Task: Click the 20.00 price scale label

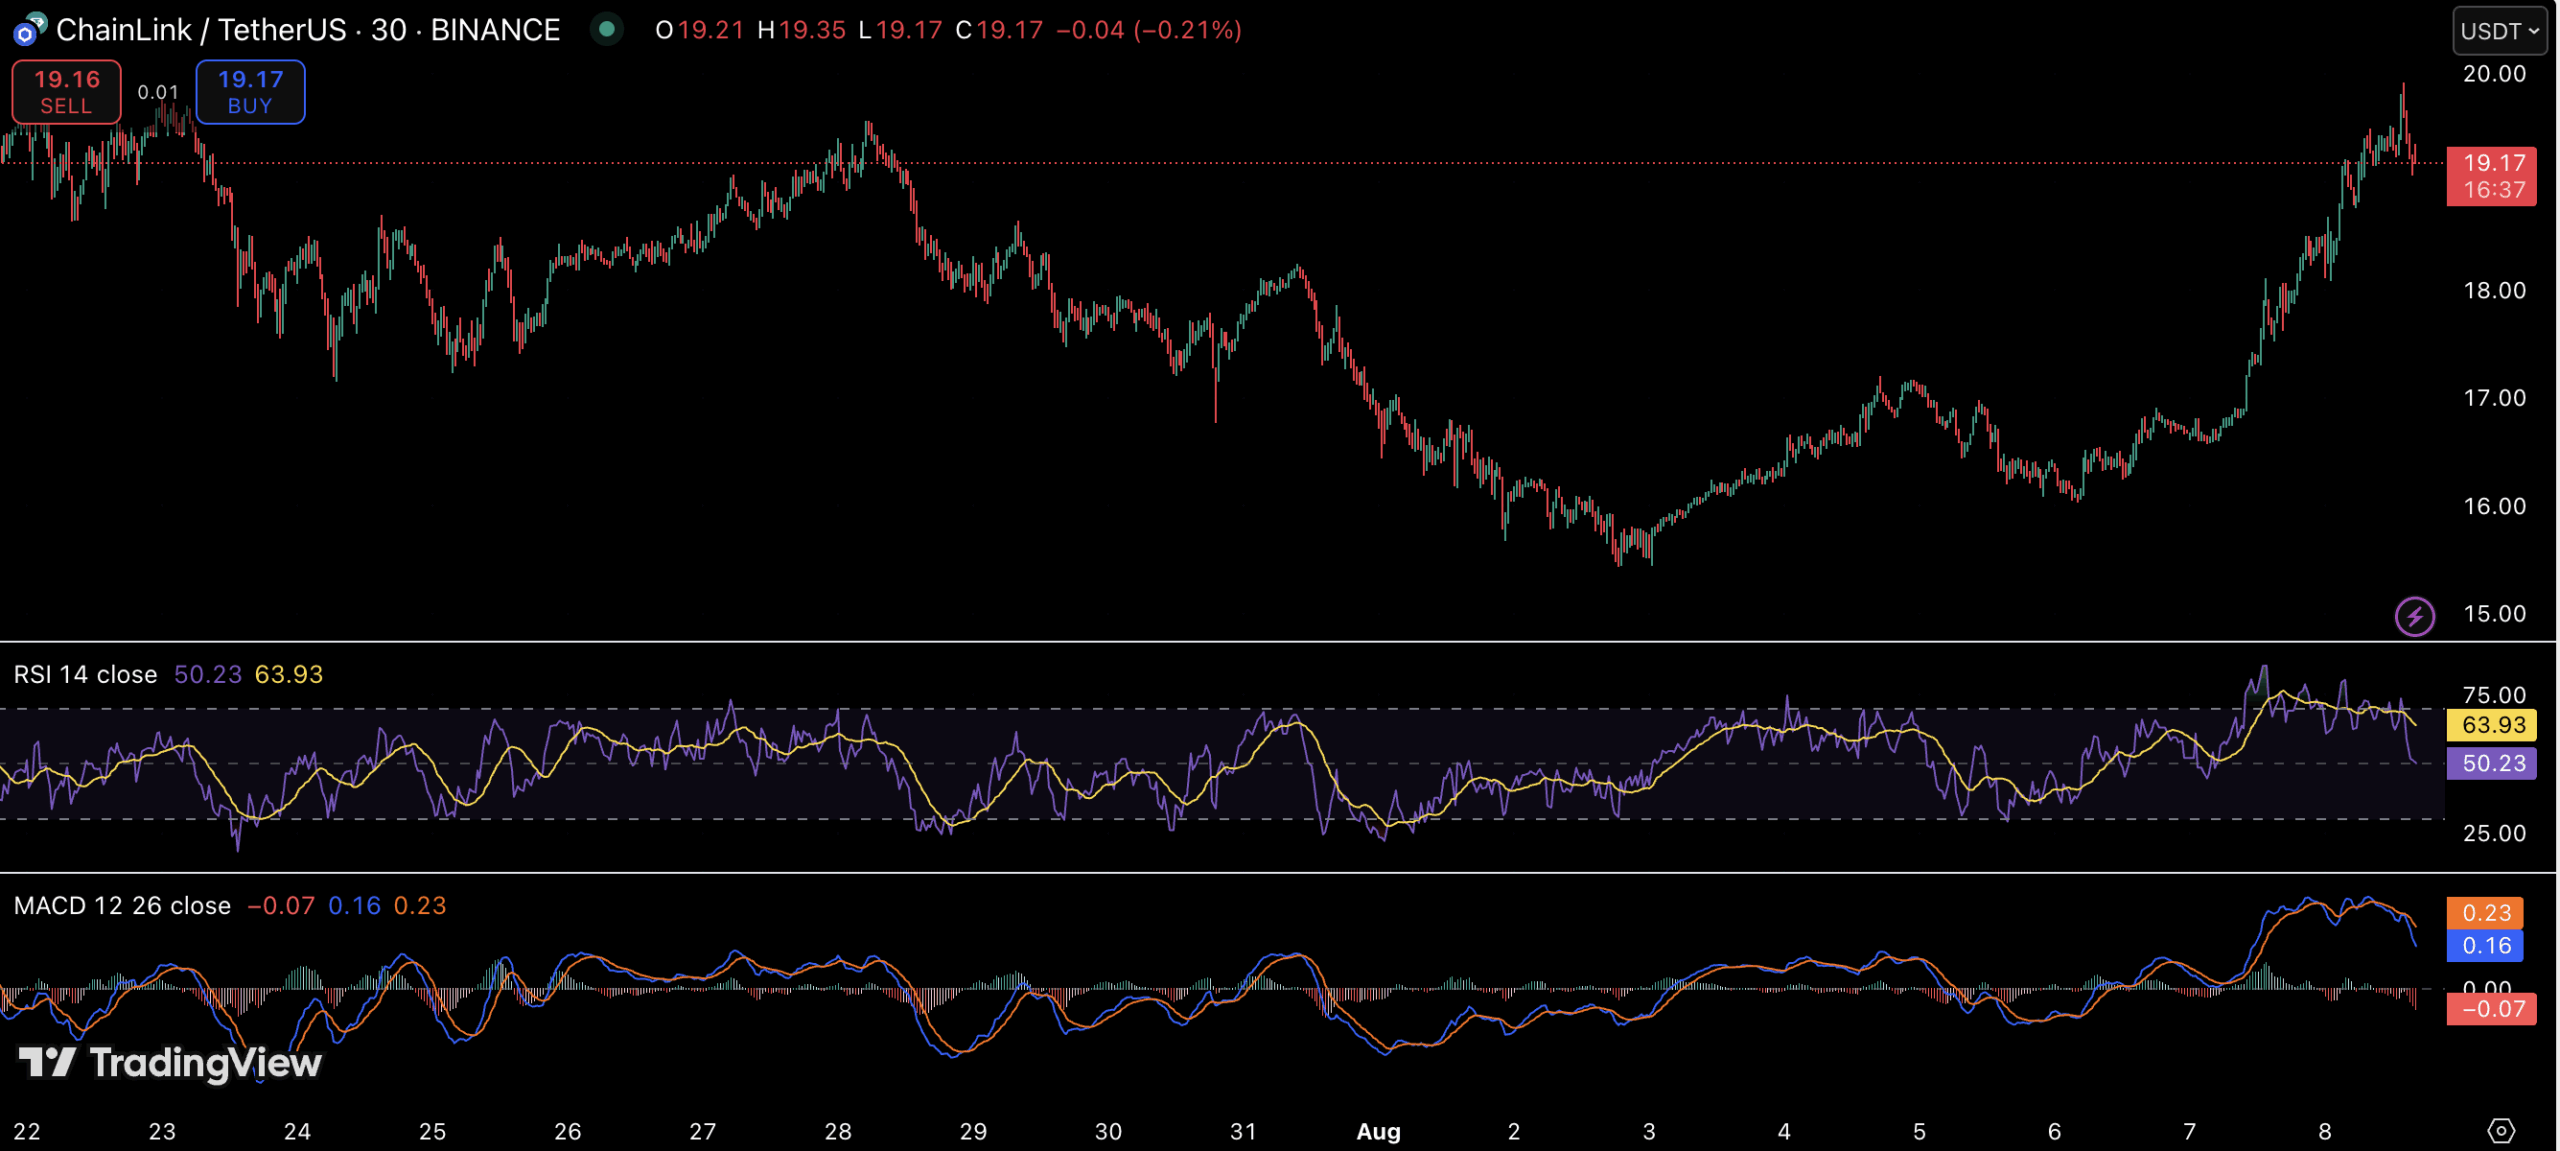Action: coord(2493,74)
